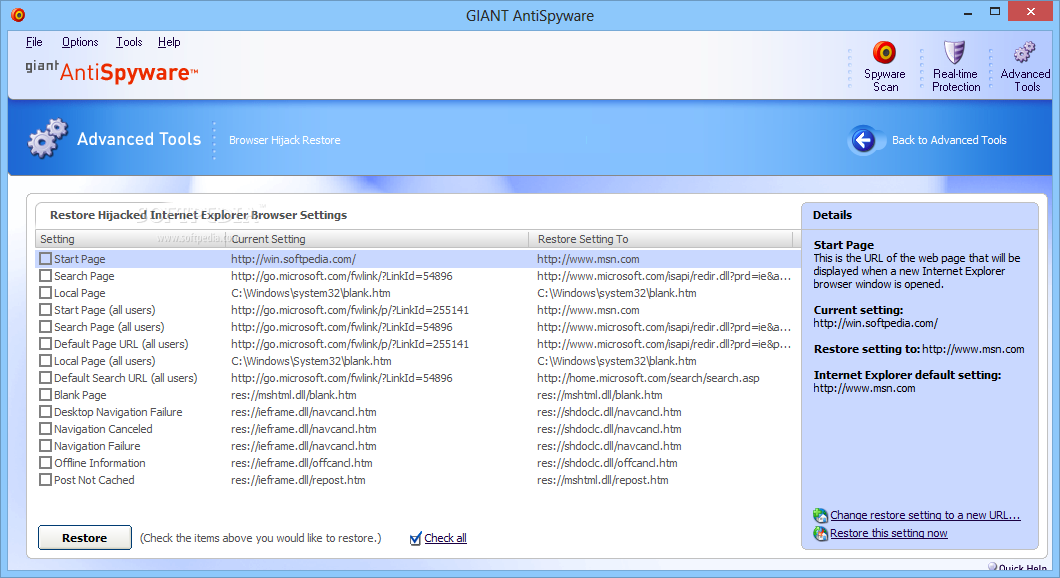Open Advanced Tools gears icon in toolbar
Screen dimensions: 1060x578
[1024, 52]
